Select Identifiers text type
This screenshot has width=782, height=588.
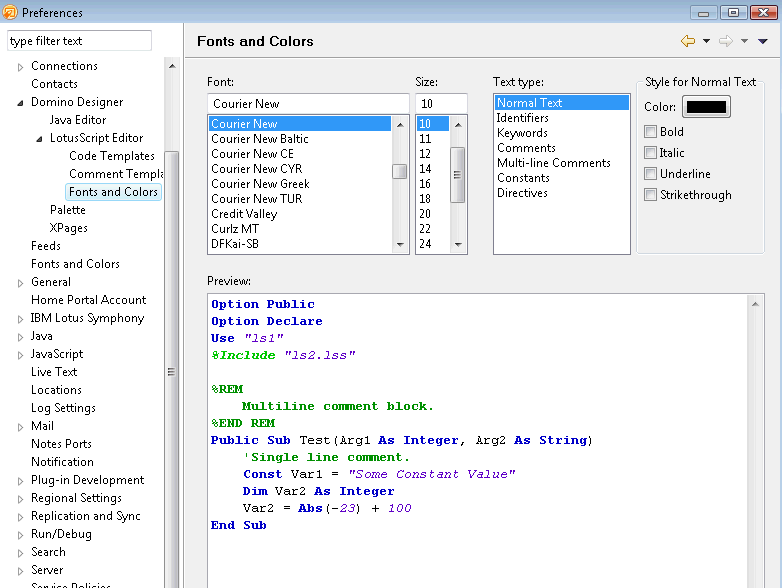pyautogui.click(x=522, y=118)
